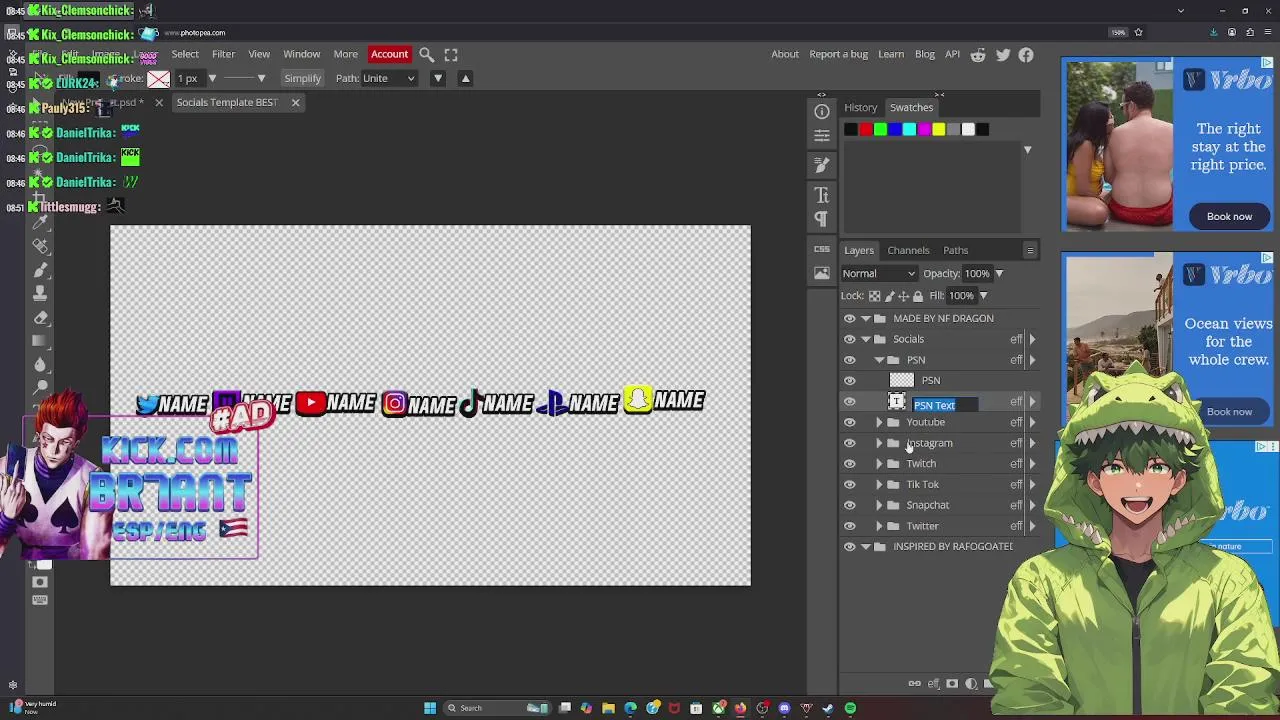Toggle fullscreen icon next to search
Image resolution: width=1280 pixels, height=720 pixels.
point(451,54)
